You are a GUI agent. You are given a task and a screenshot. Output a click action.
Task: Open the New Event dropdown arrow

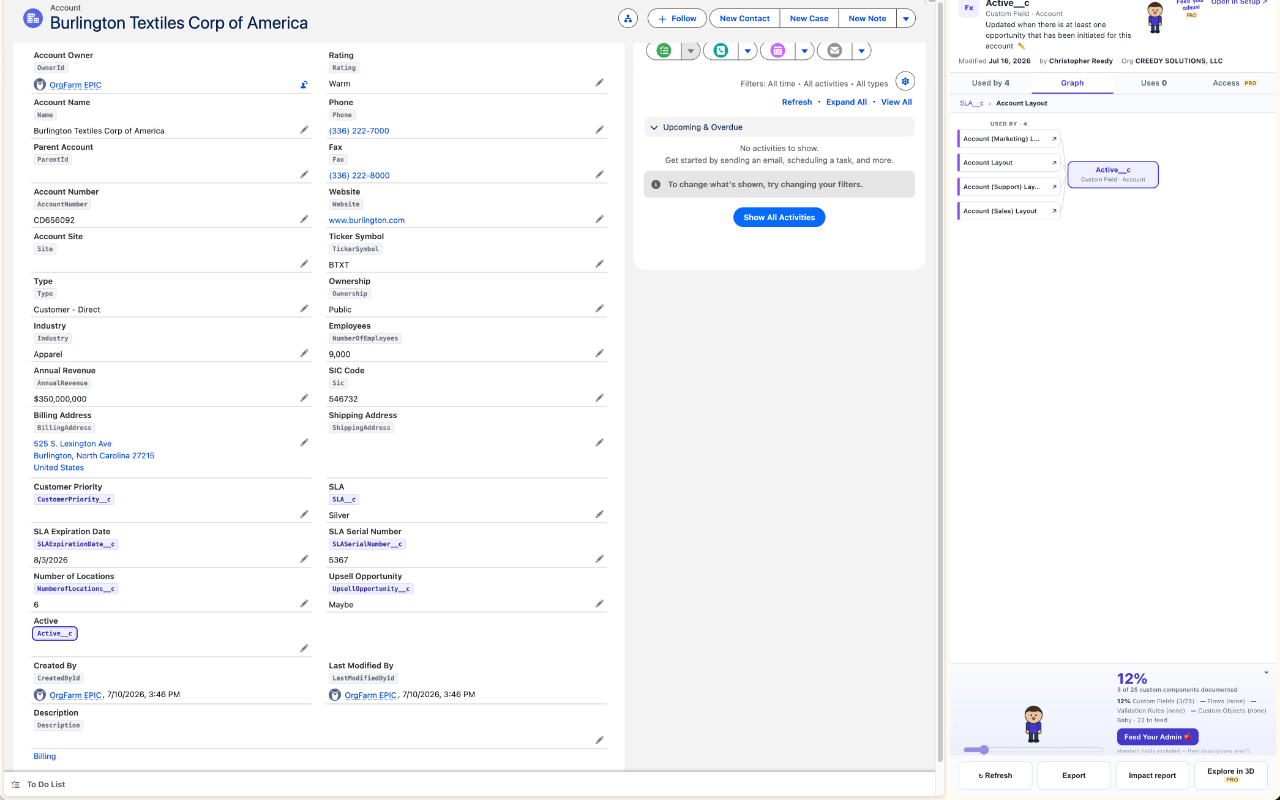coord(804,50)
